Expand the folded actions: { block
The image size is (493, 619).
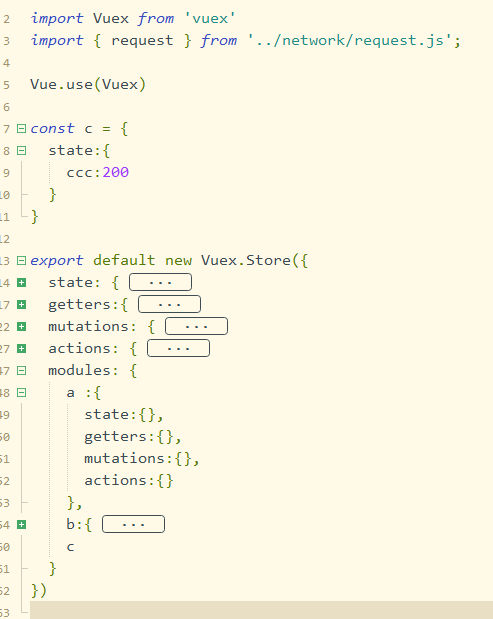[x=21, y=349]
